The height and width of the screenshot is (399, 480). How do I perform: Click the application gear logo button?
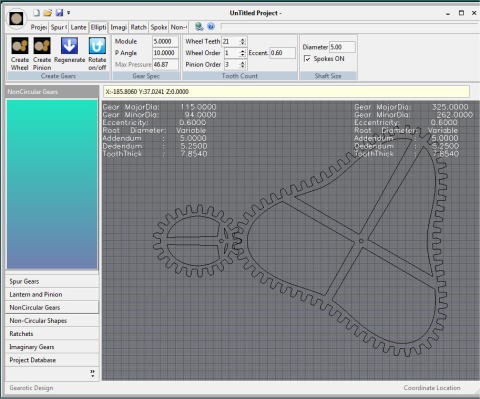[x=16, y=19]
